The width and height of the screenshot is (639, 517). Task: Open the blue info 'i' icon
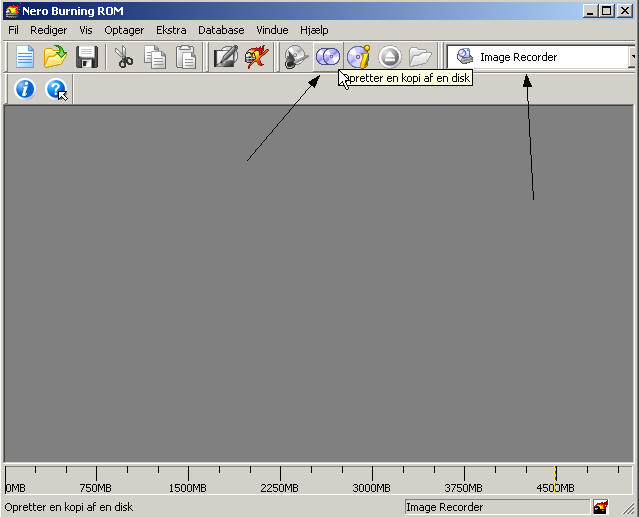click(24, 89)
